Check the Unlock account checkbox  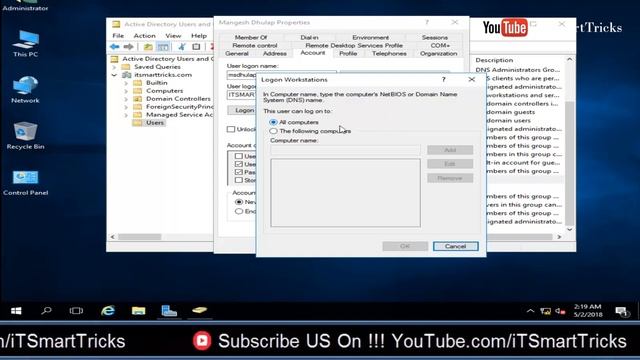click(231, 129)
